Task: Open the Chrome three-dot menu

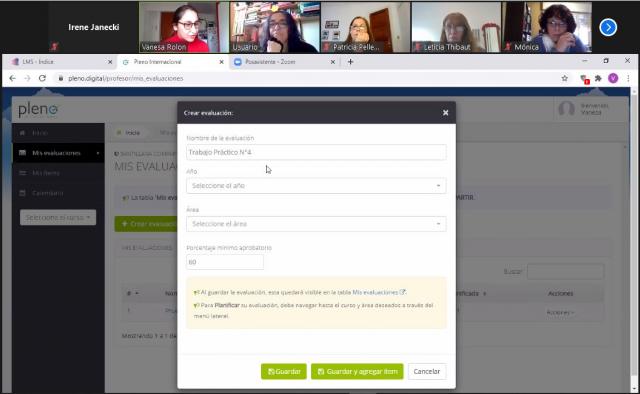Action: (628, 78)
